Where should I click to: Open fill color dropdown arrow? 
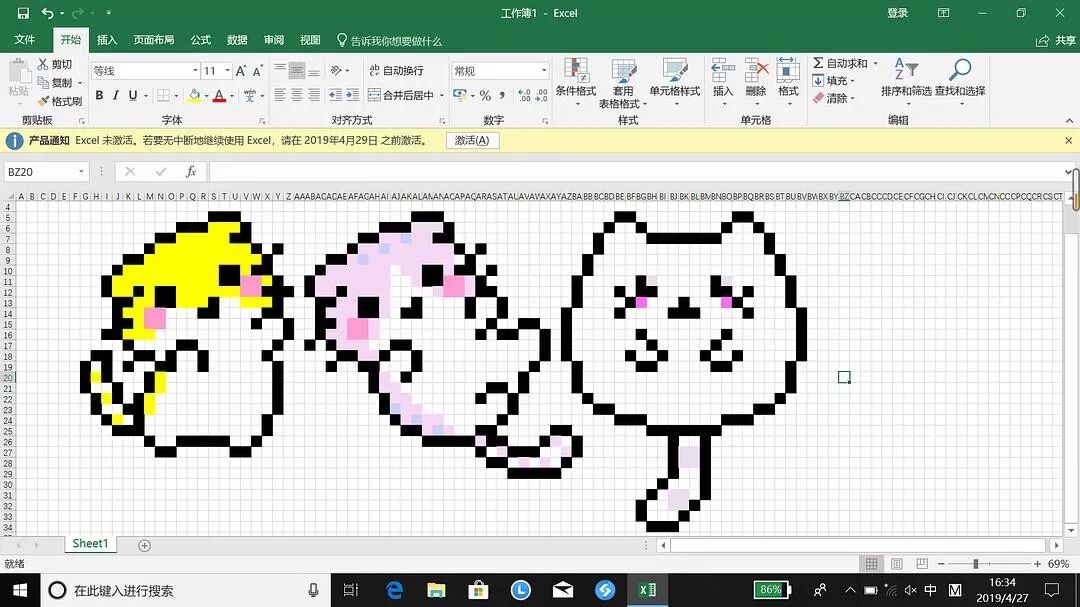coord(206,95)
